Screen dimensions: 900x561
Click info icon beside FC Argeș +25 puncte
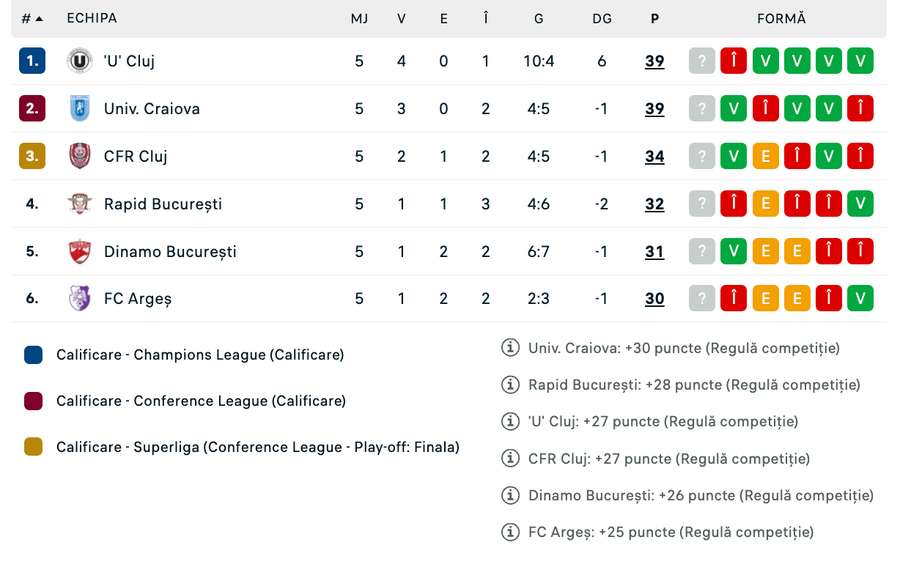(510, 532)
